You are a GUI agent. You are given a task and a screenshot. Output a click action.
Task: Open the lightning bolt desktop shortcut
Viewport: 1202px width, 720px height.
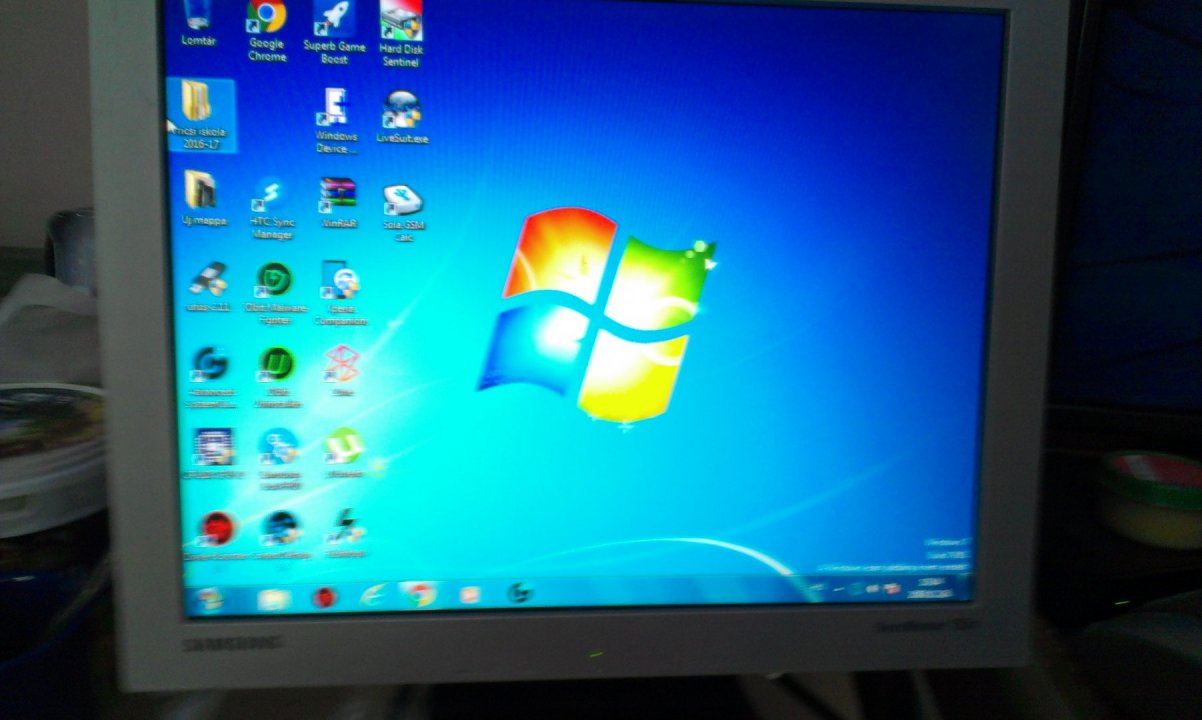[345, 533]
